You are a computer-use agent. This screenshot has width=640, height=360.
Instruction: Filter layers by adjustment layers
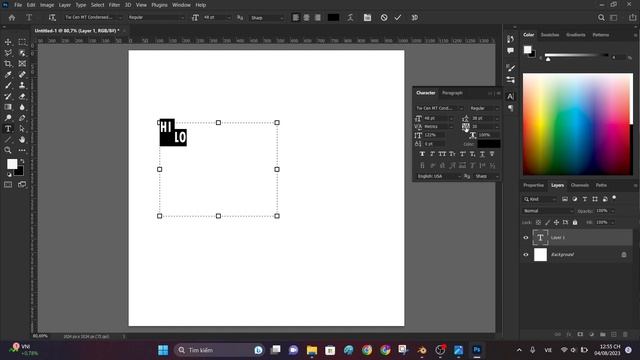(x=575, y=199)
